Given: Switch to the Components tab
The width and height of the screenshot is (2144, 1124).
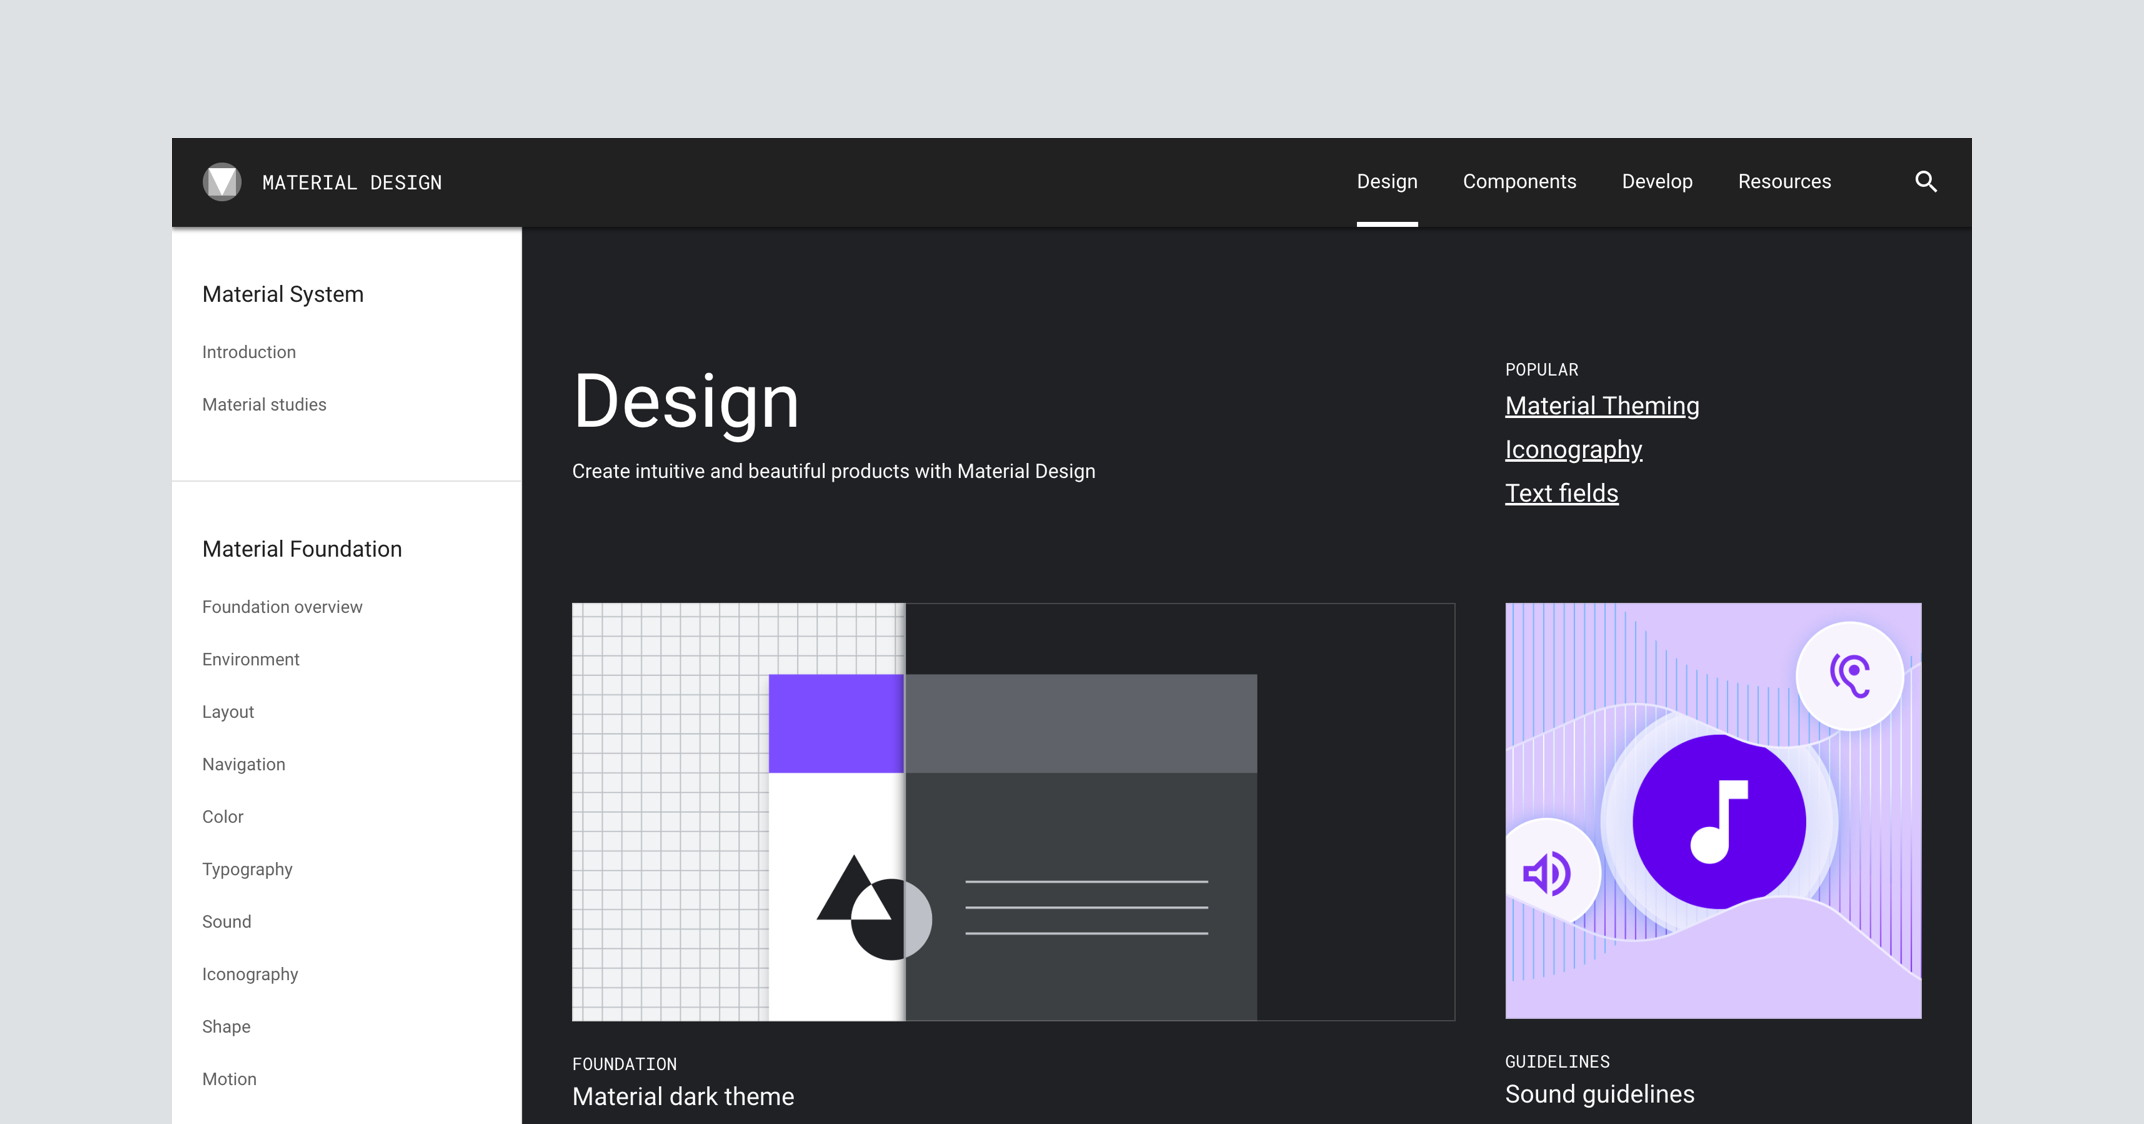Looking at the screenshot, I should point(1519,182).
